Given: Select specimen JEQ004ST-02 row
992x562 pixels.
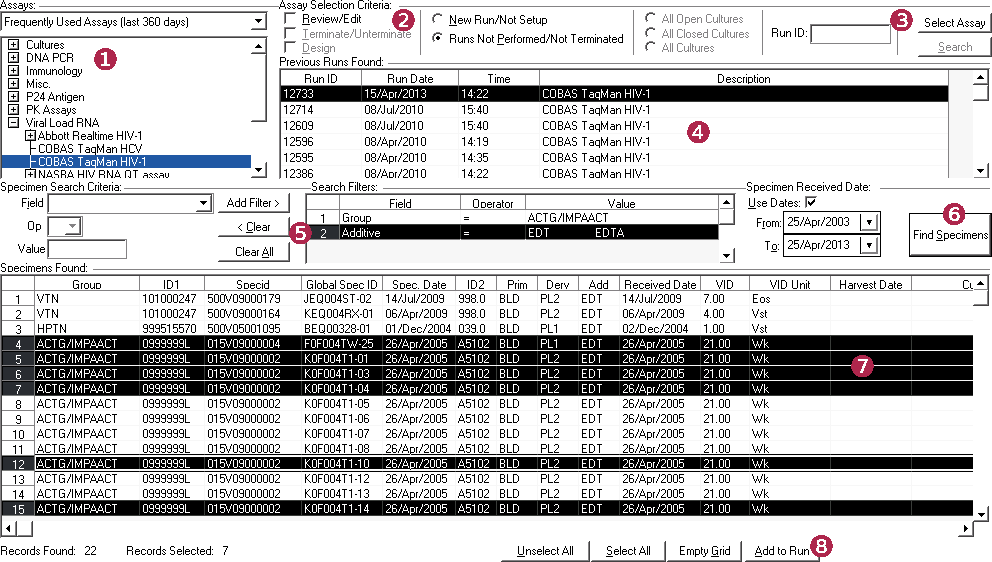Looking at the screenshot, I should point(487,299).
